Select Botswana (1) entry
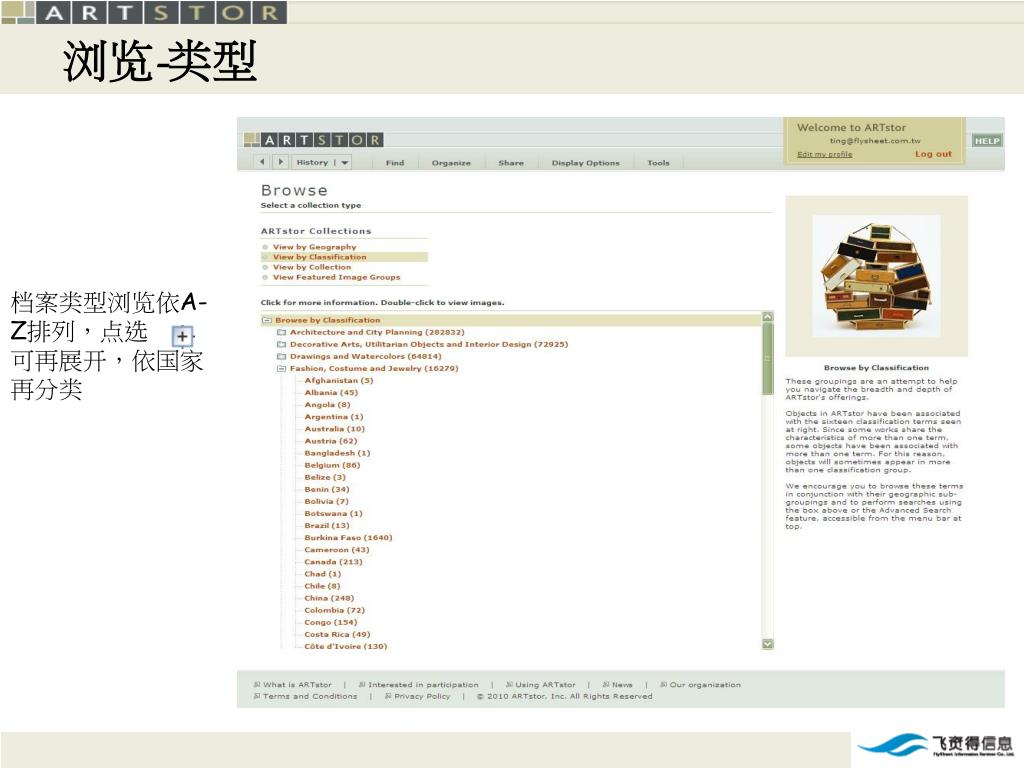The height and width of the screenshot is (768, 1024). pos(333,513)
